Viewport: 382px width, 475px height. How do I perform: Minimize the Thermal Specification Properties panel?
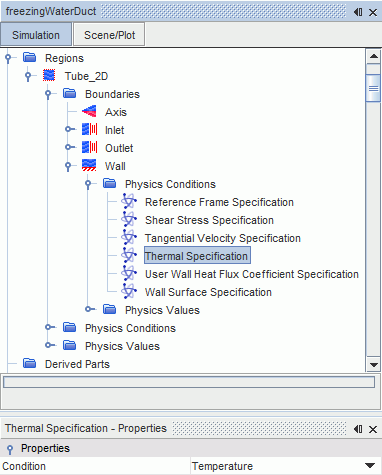358,429
